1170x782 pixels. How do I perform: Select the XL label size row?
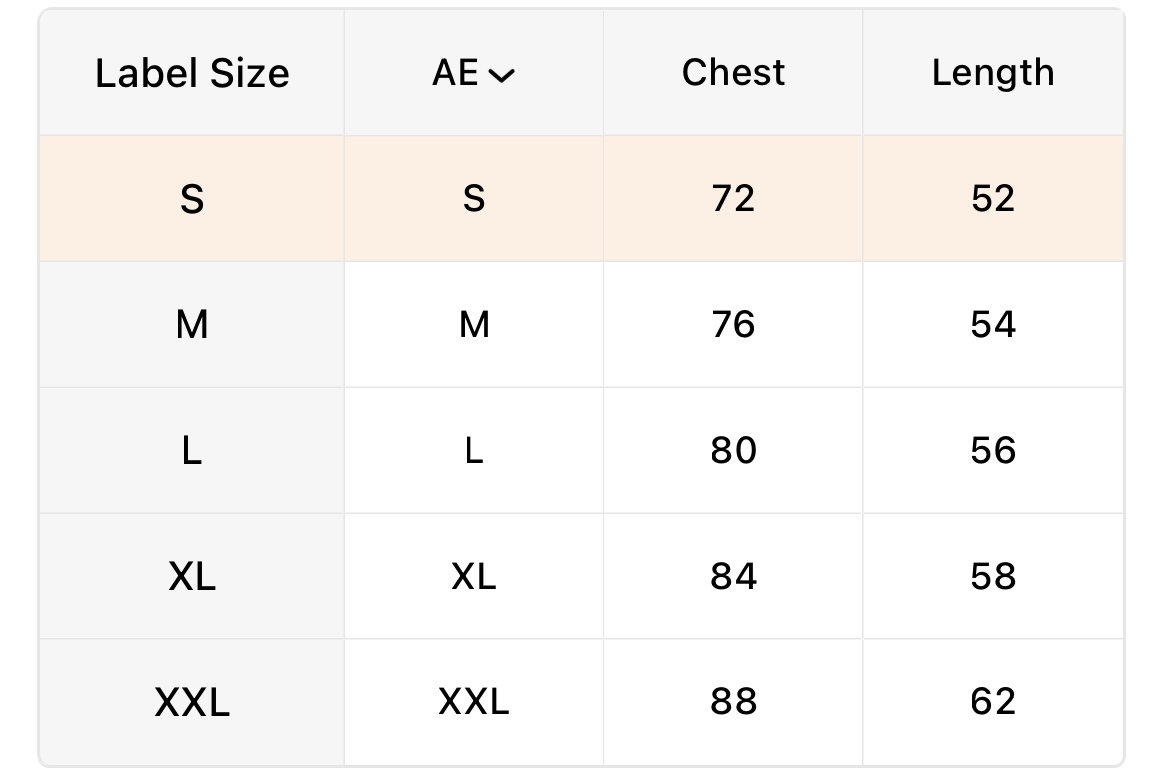[x=192, y=577]
